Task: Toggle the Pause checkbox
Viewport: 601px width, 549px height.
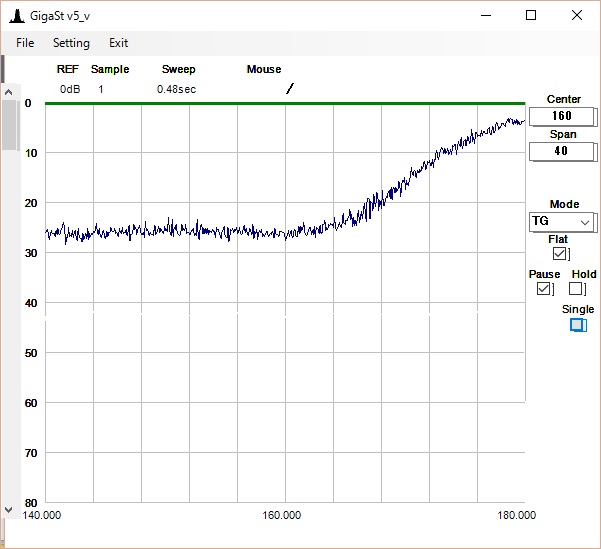Action: click(x=544, y=289)
